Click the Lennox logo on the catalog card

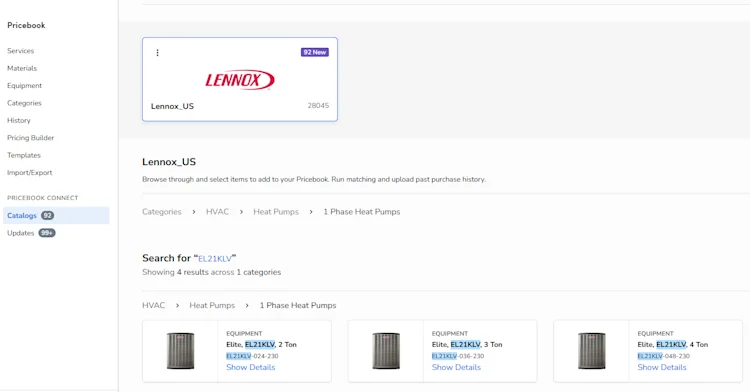240,80
